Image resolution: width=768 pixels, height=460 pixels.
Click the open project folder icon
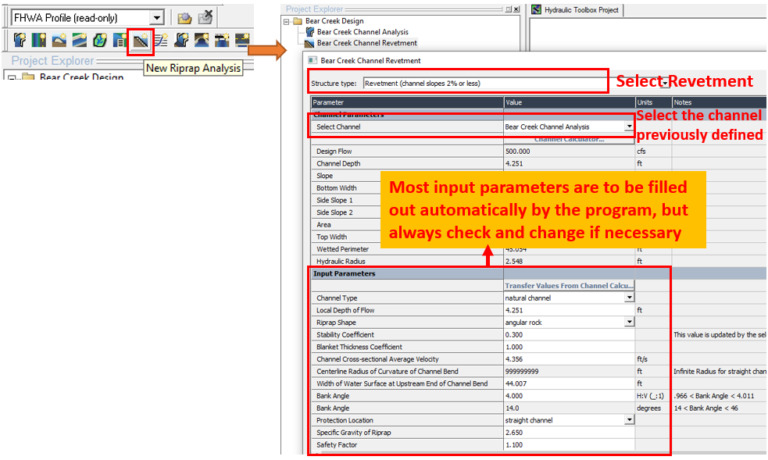pos(184,18)
